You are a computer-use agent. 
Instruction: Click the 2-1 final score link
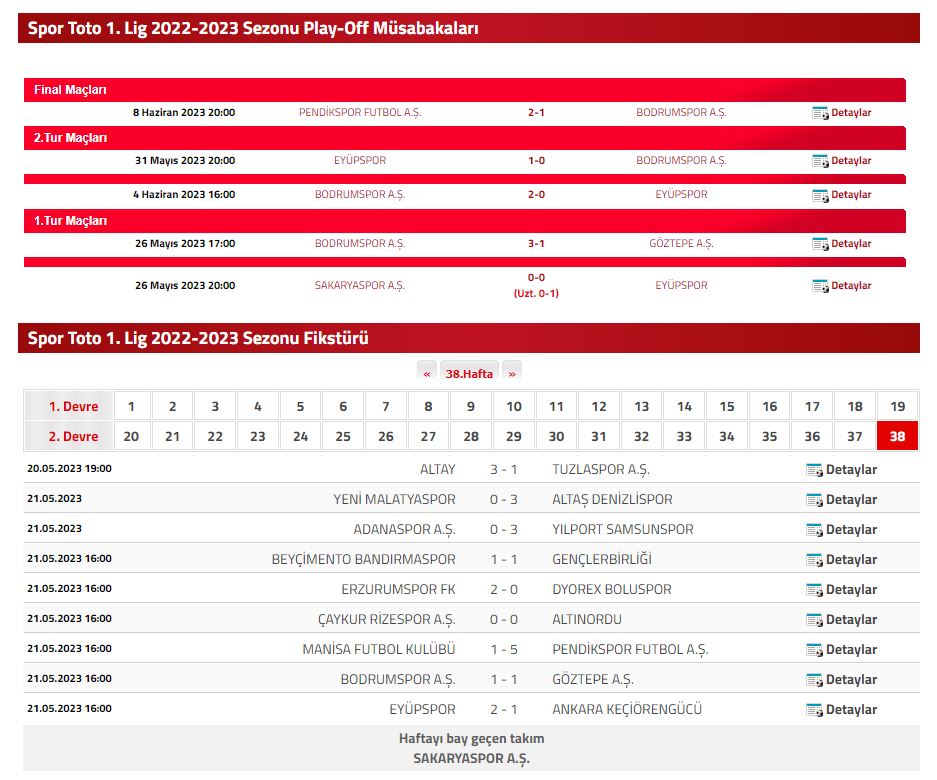click(x=536, y=113)
